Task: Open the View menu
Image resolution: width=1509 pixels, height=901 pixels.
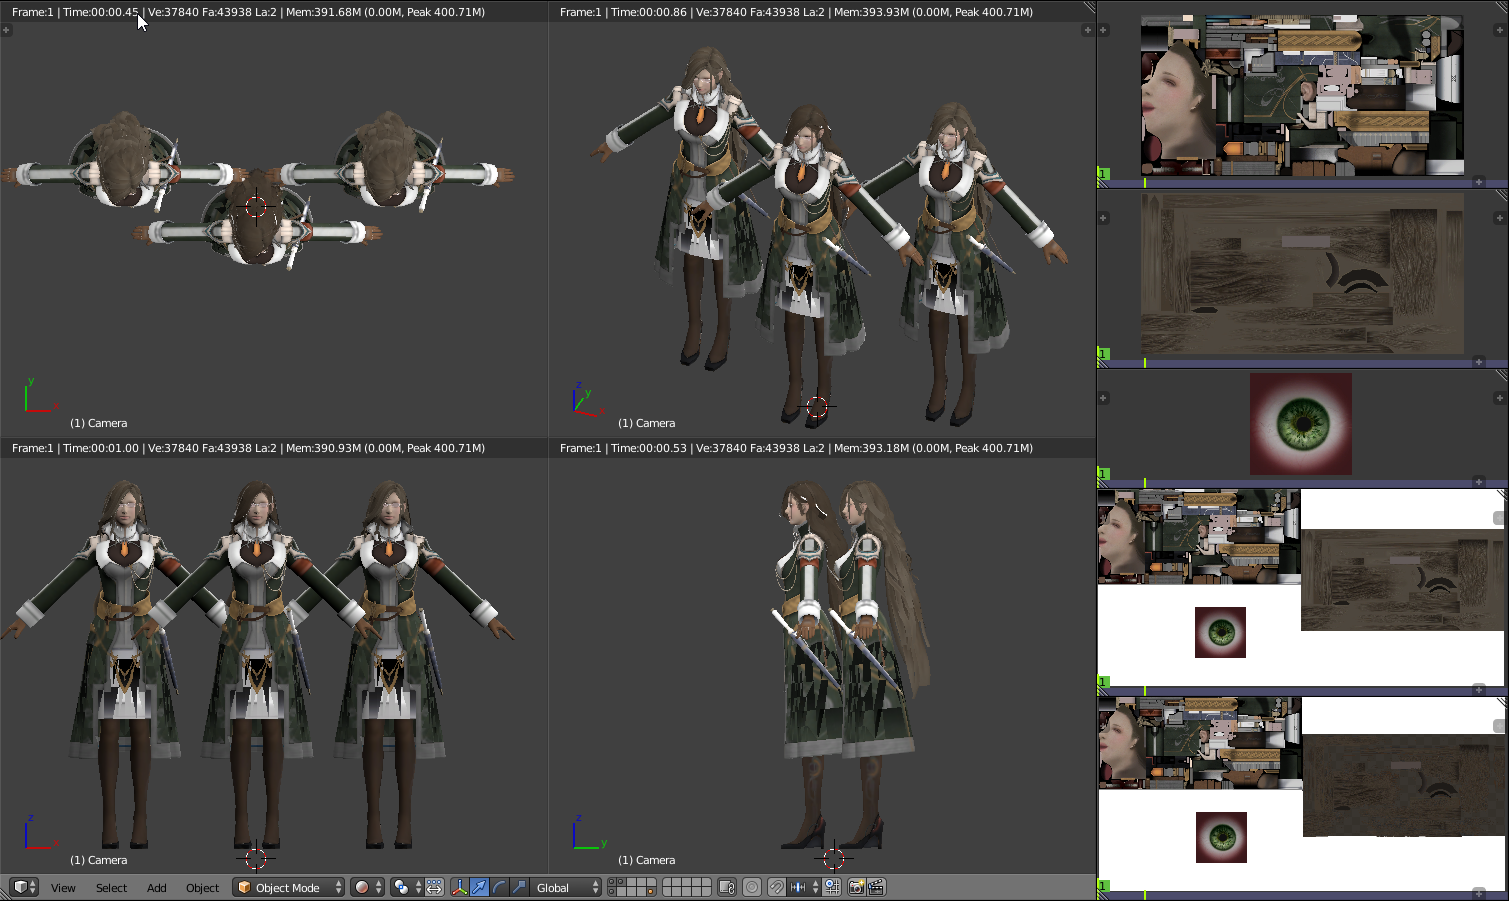Action: pos(63,888)
